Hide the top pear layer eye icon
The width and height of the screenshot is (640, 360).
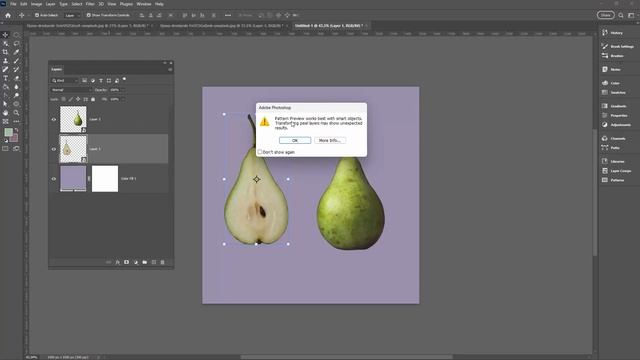(x=53, y=119)
